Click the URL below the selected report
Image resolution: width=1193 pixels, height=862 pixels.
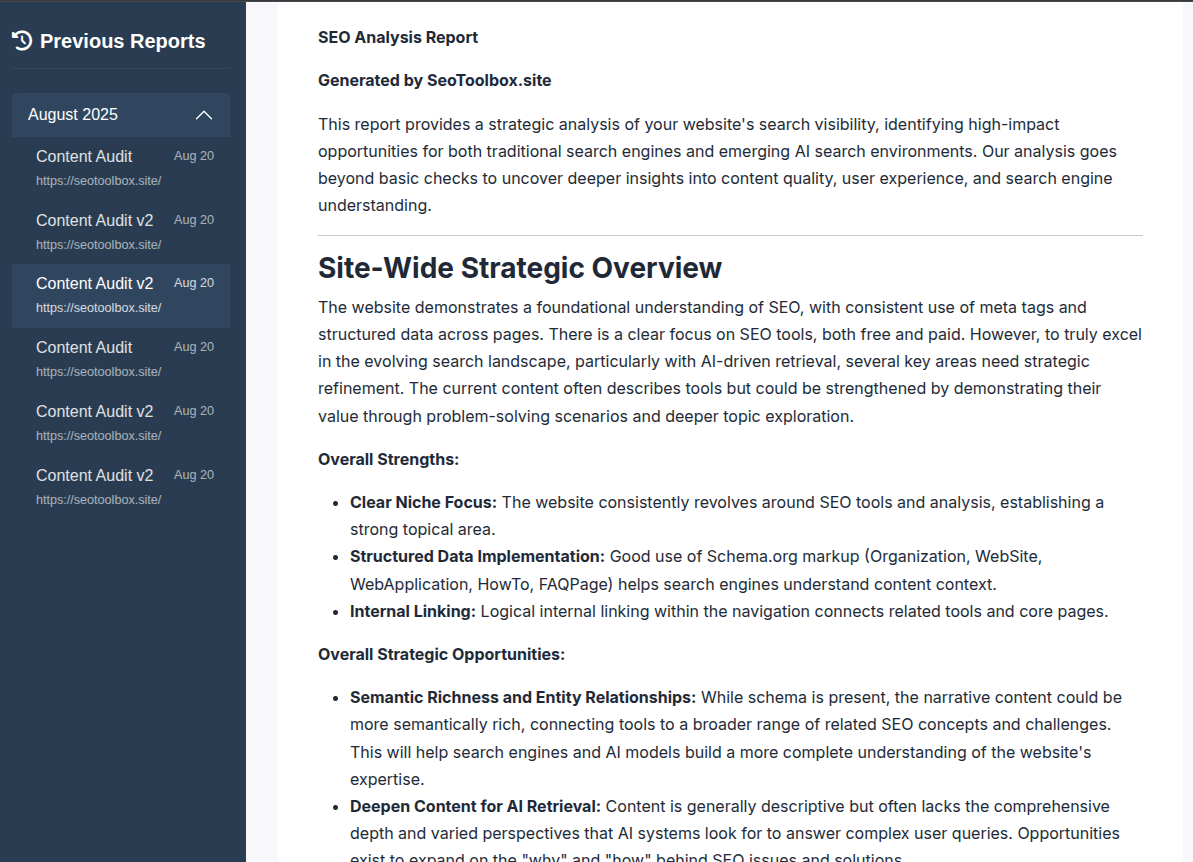[x=98, y=307]
